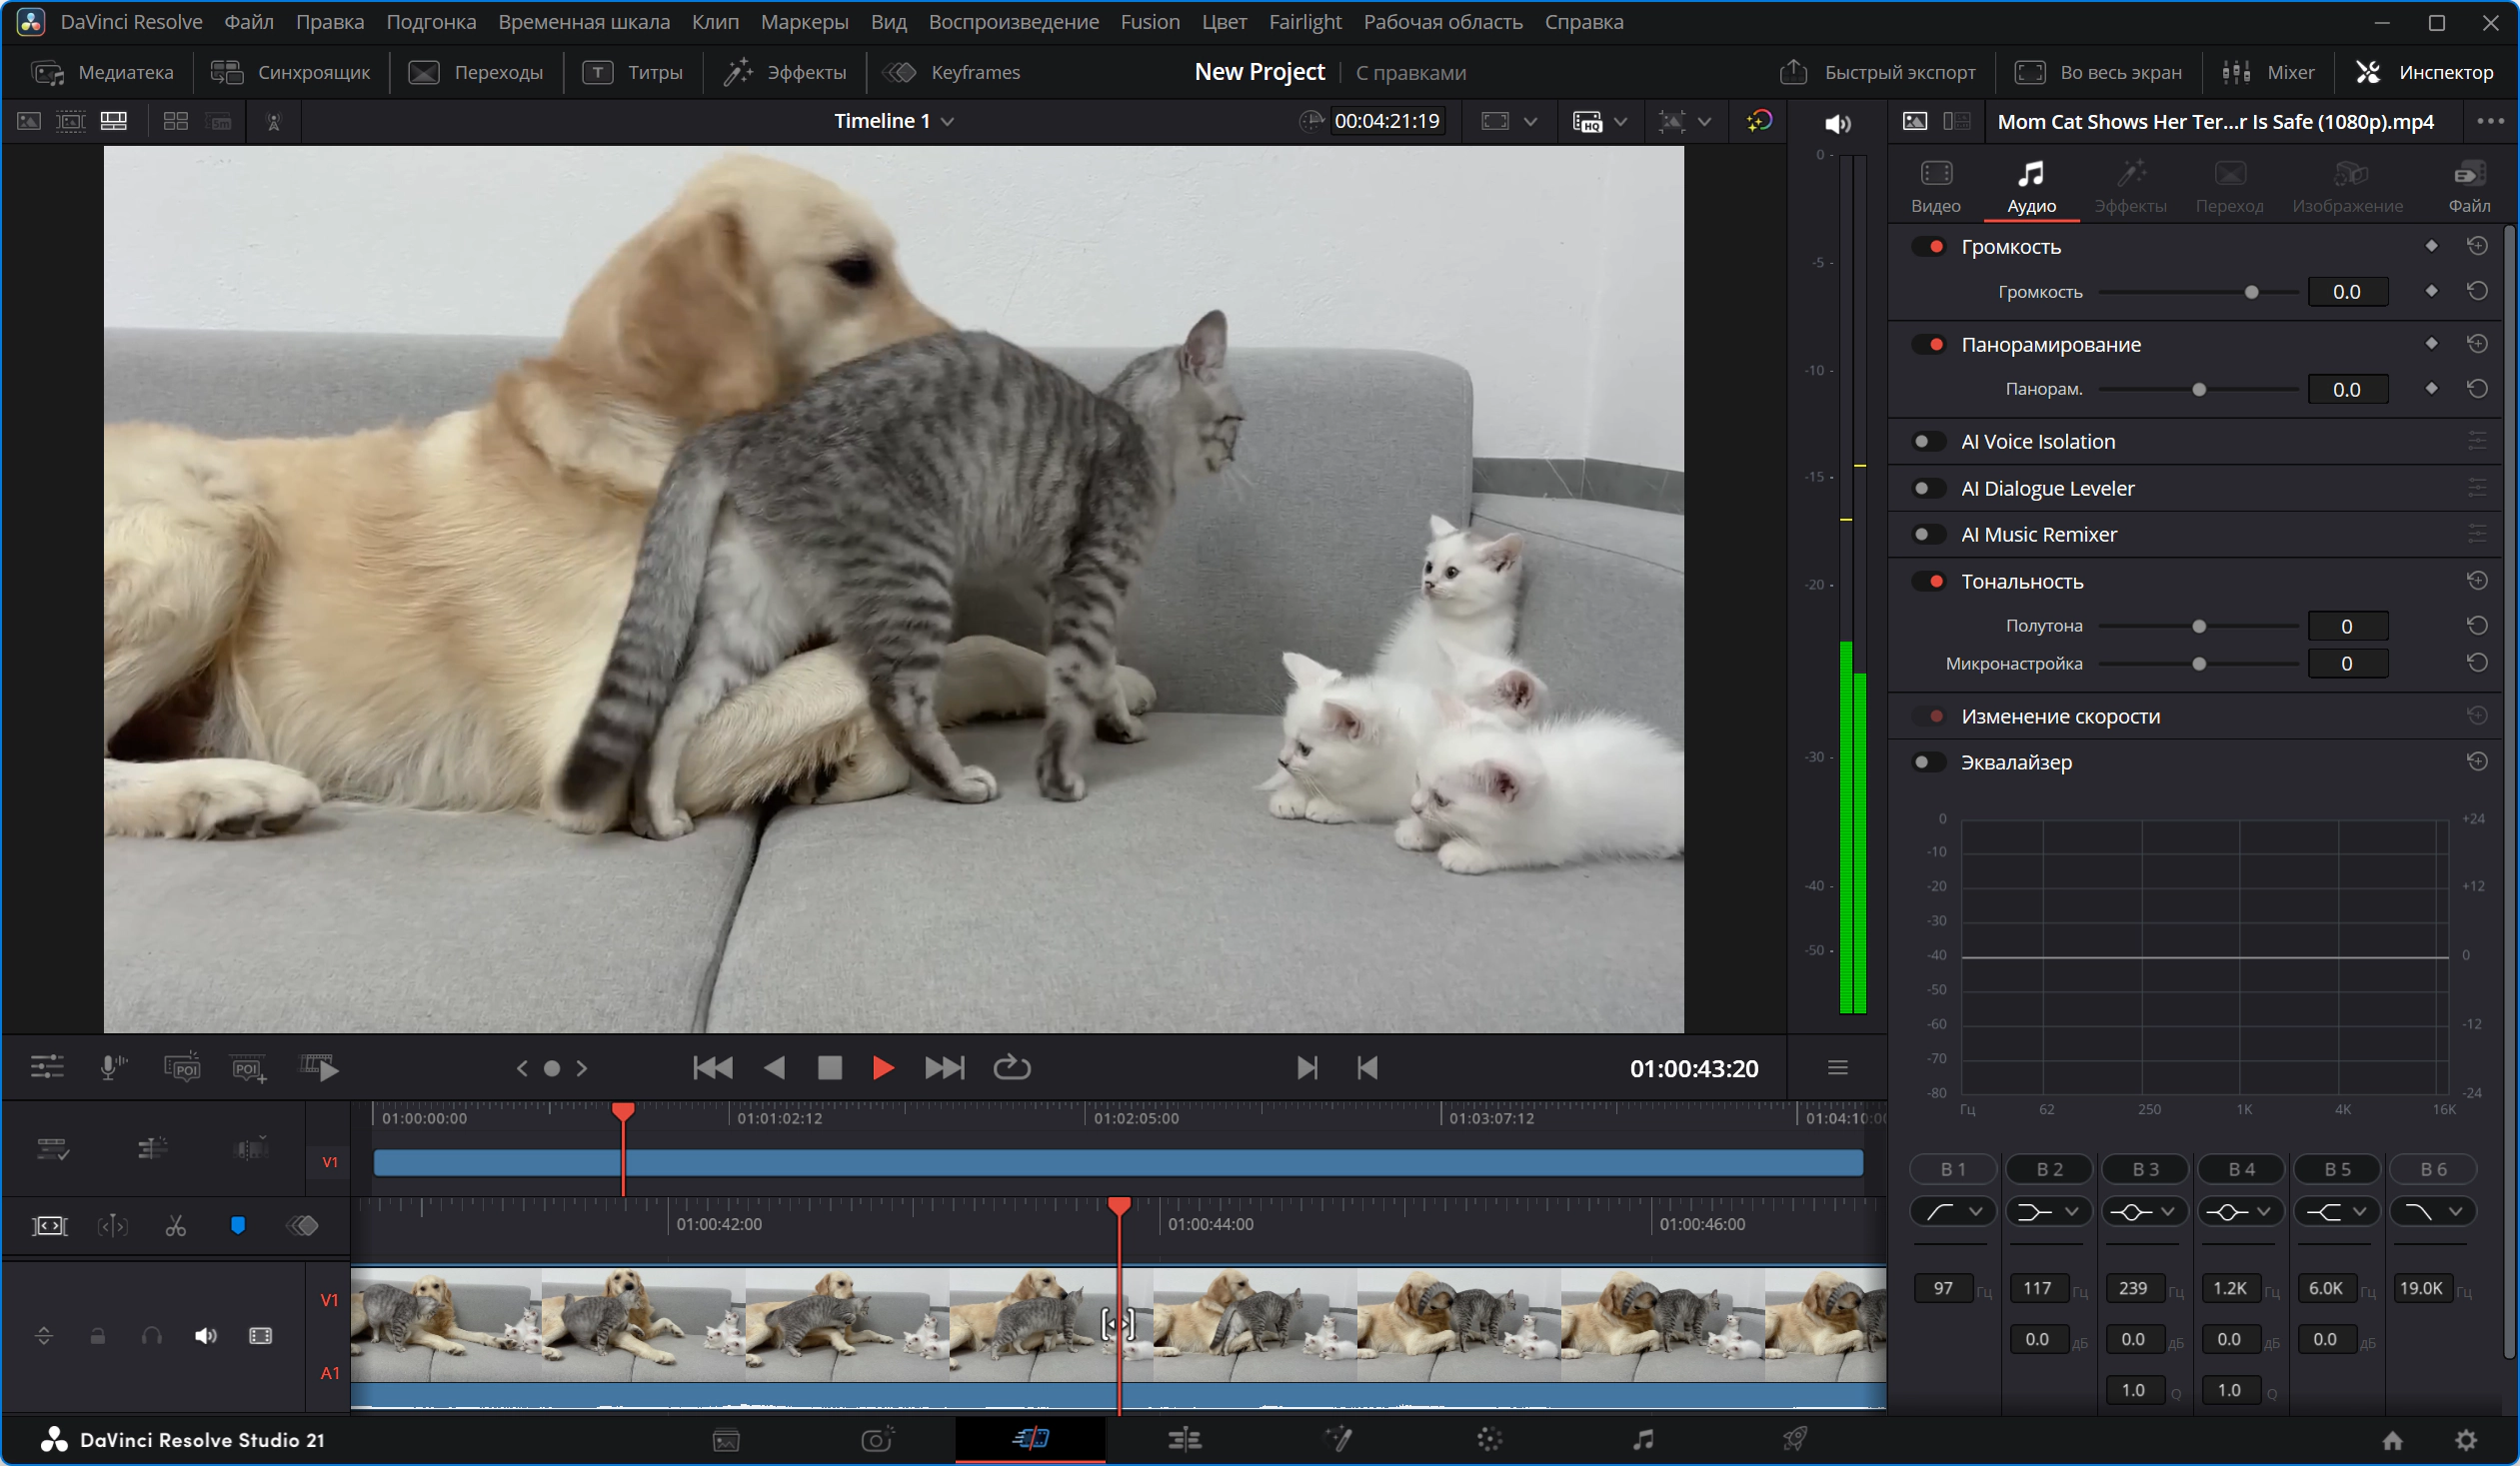Click Быстрый экспорт button
This screenshot has height=1466, width=2520.
click(1878, 72)
